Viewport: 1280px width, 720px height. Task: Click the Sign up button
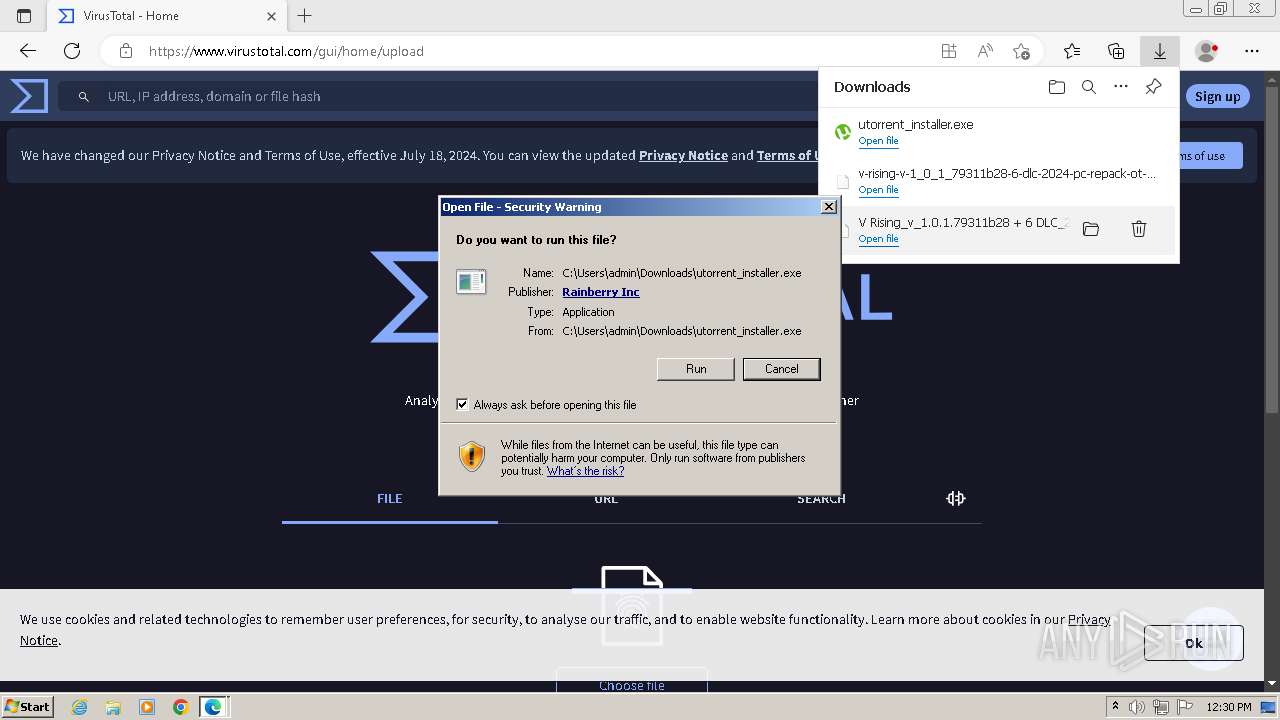(x=1217, y=96)
